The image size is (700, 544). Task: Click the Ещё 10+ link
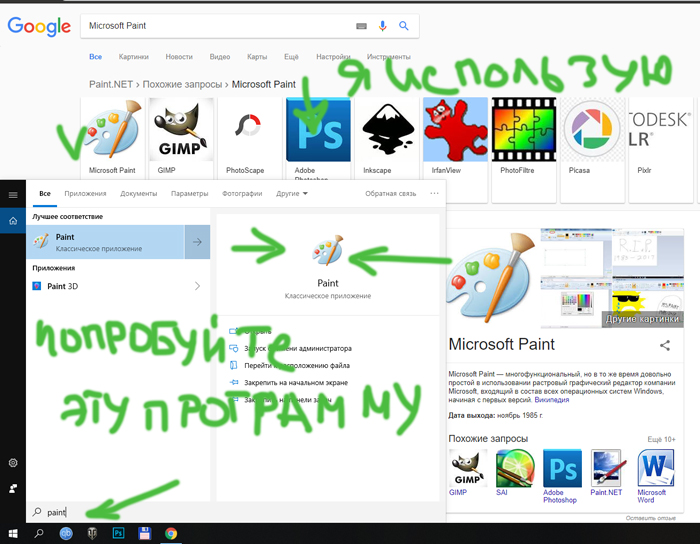(x=662, y=440)
